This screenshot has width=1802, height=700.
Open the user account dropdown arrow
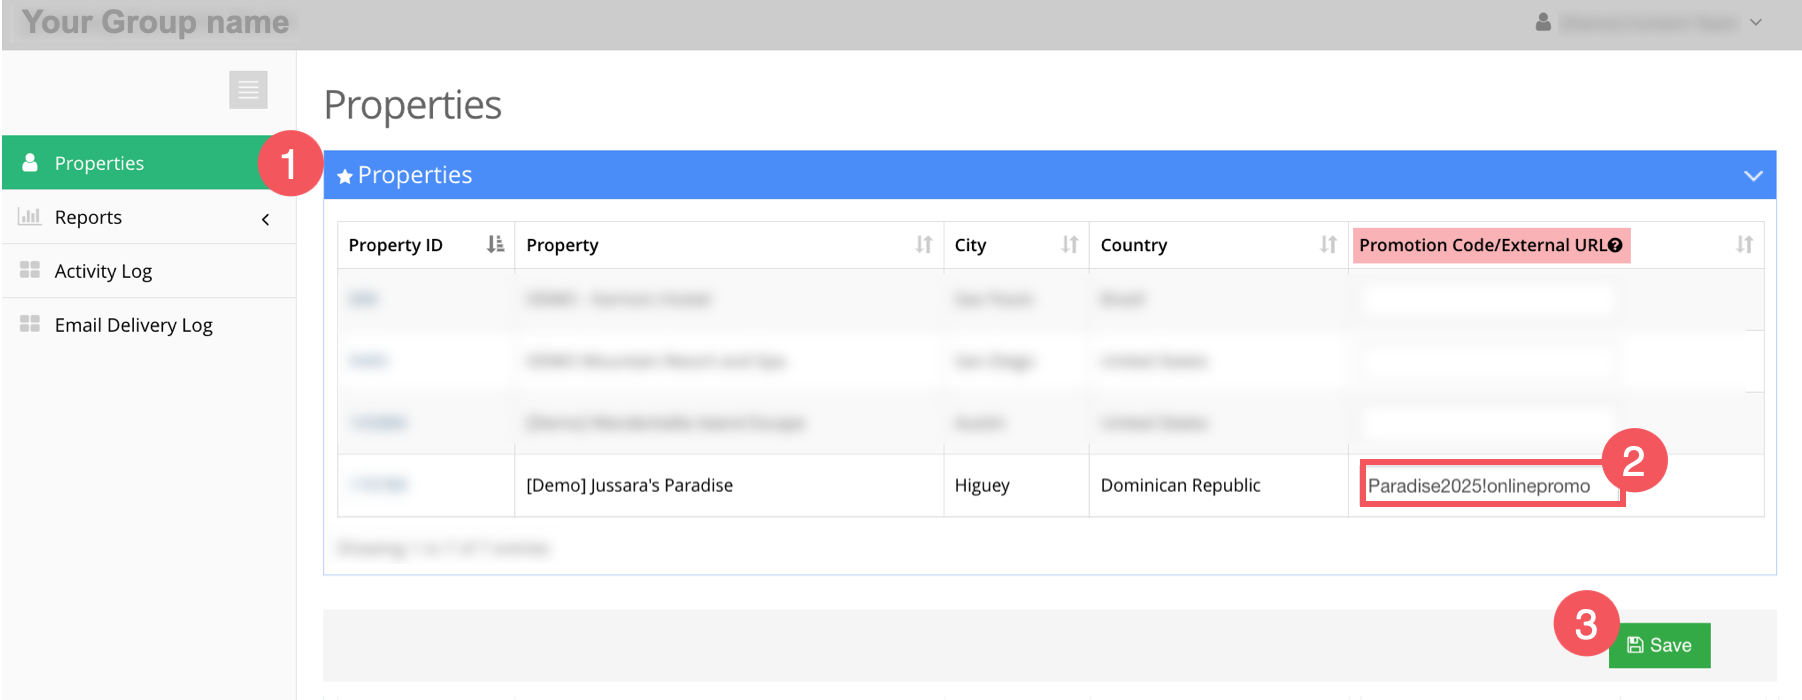coord(1755,22)
